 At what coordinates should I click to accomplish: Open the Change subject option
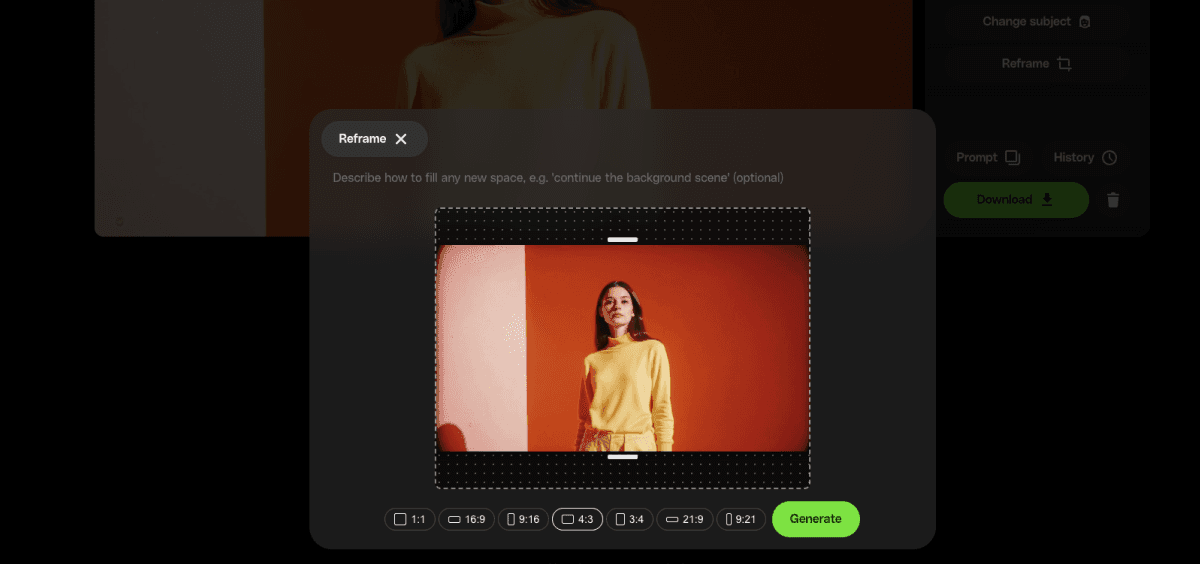point(1036,21)
